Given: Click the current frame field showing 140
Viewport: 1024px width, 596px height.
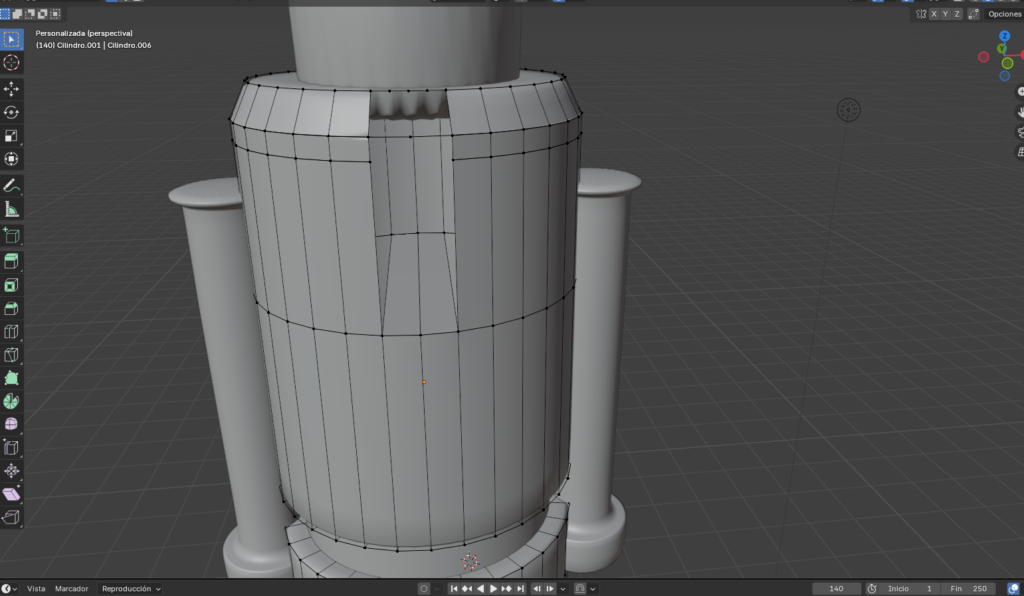Looking at the screenshot, I should (x=837, y=589).
